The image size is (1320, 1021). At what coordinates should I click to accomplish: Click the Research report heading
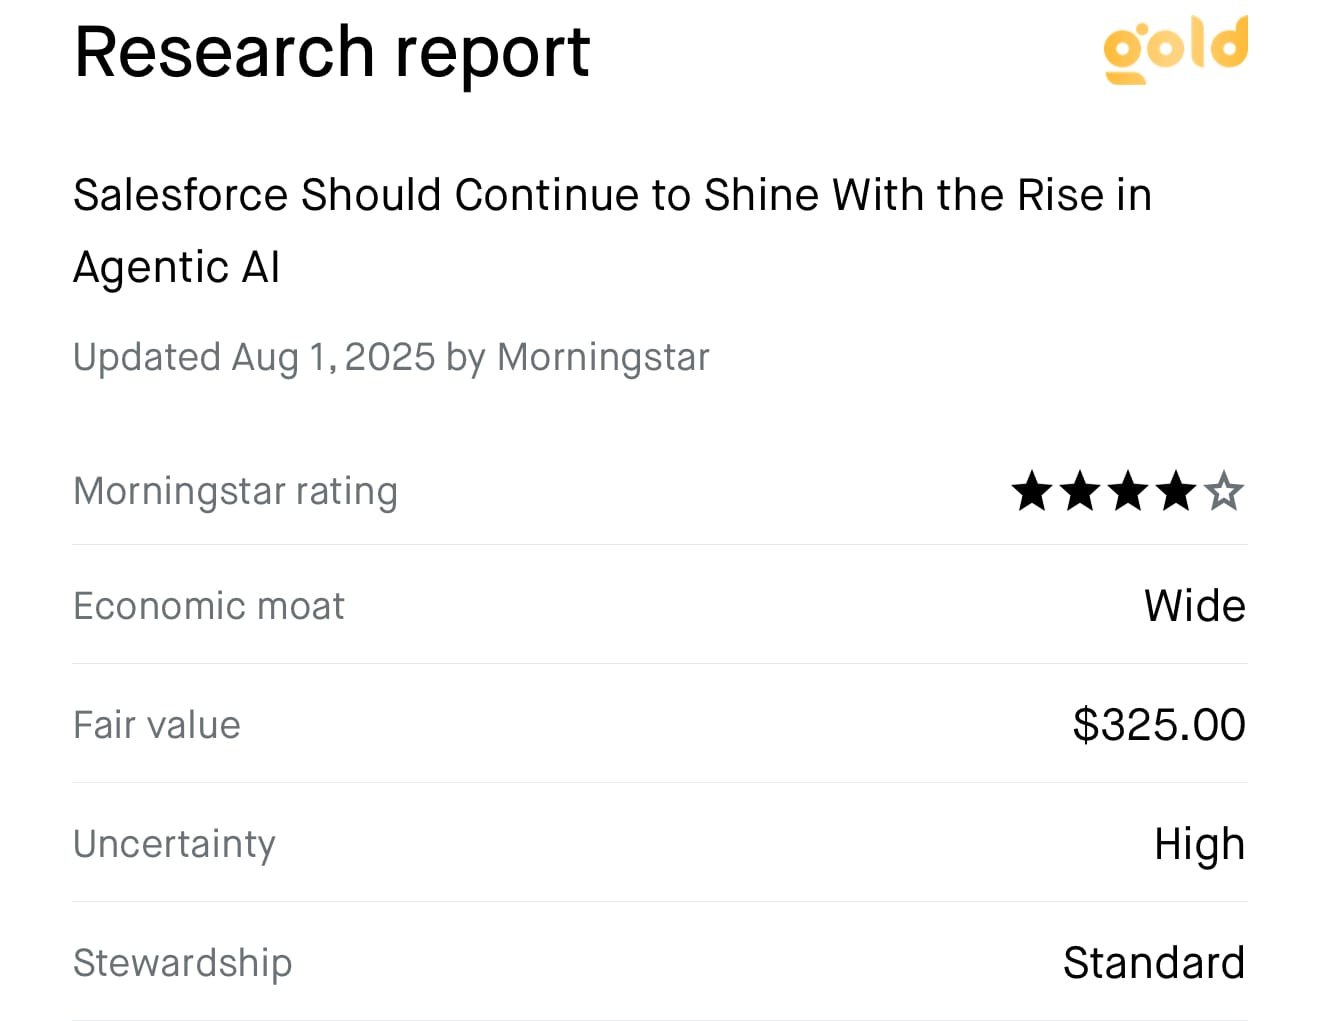(332, 53)
